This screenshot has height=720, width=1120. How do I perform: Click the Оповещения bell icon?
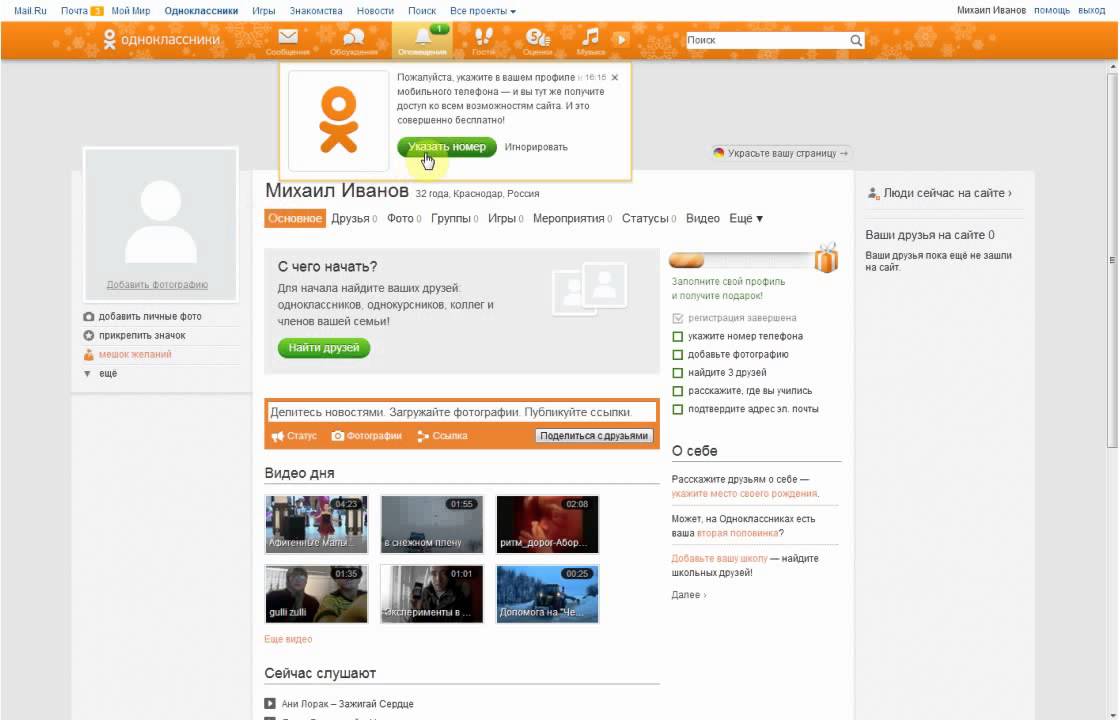[423, 37]
